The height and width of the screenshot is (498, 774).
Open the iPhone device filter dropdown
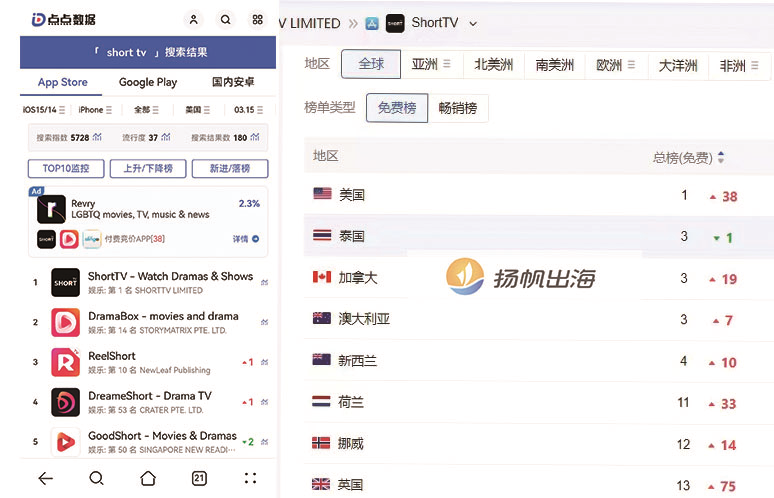pyautogui.click(x=95, y=110)
